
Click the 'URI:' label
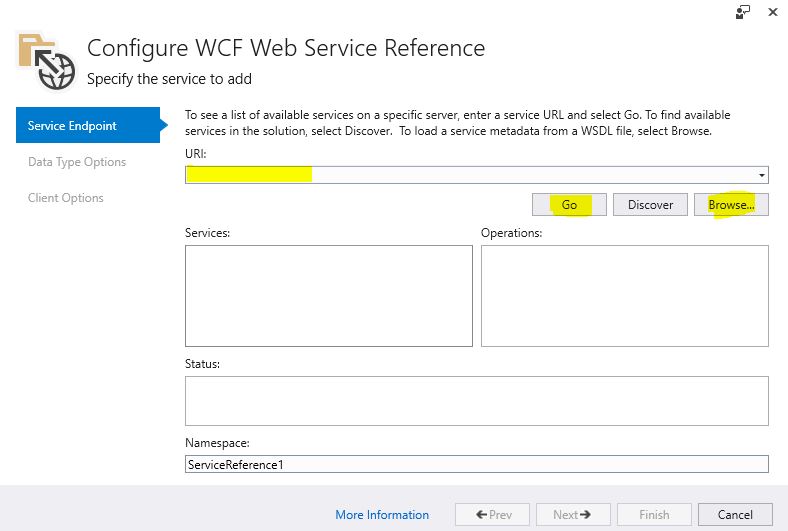click(x=195, y=154)
